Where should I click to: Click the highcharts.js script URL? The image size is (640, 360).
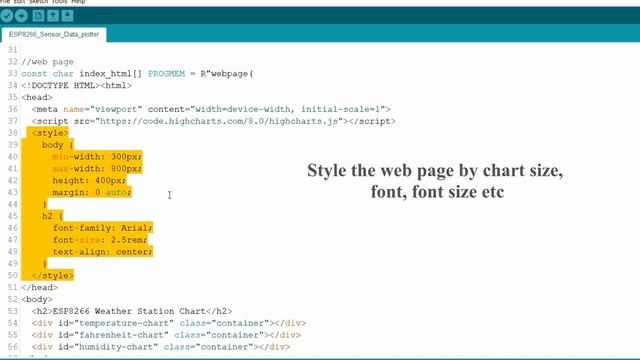[219, 121]
